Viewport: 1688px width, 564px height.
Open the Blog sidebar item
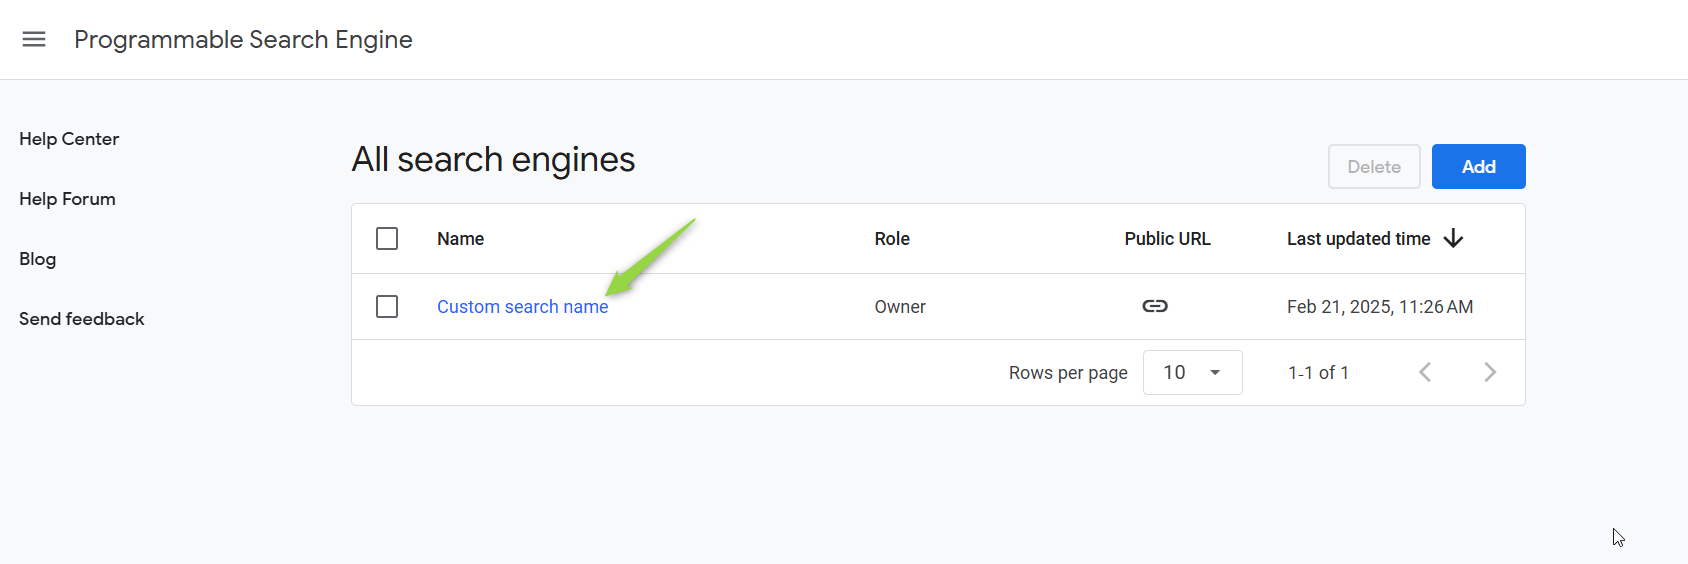click(x=38, y=259)
